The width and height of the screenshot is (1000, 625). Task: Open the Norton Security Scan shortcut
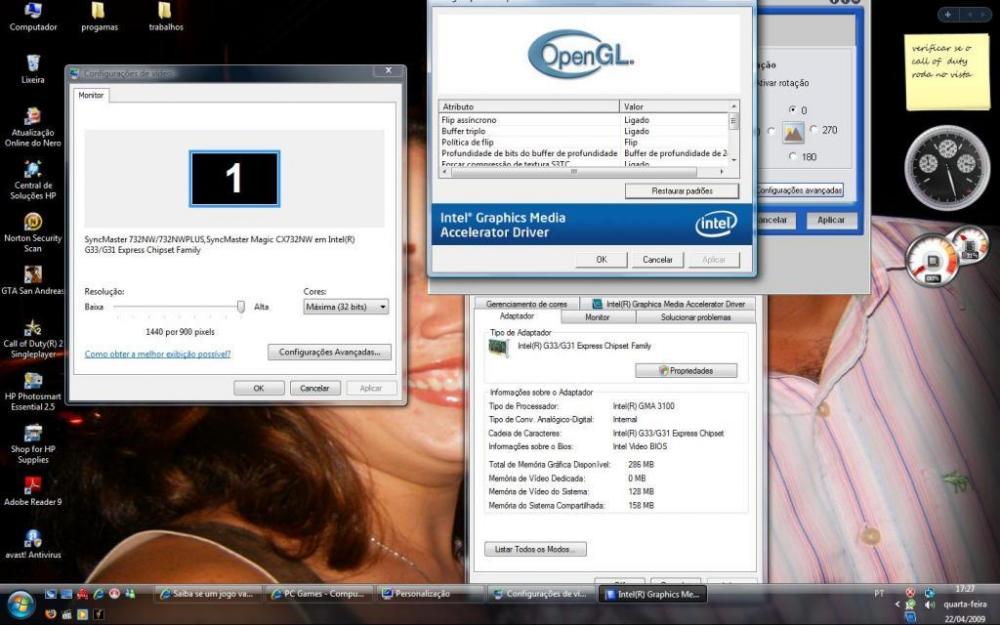tap(33, 222)
